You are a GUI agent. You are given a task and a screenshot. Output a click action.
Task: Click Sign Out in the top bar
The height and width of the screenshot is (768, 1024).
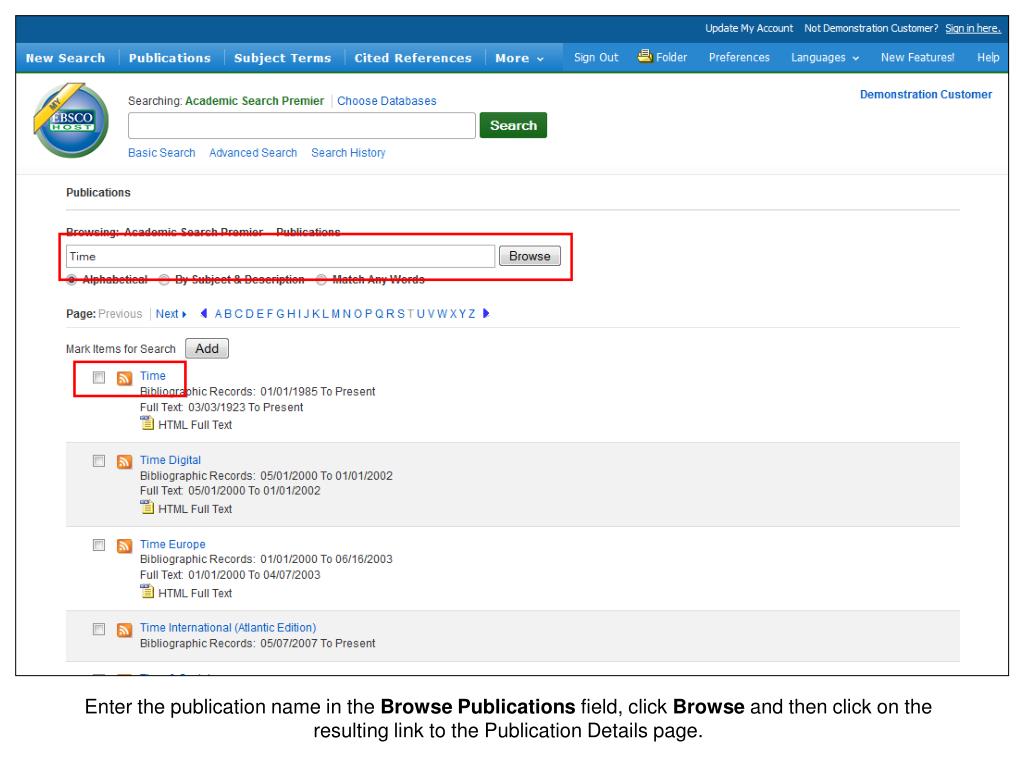(596, 57)
